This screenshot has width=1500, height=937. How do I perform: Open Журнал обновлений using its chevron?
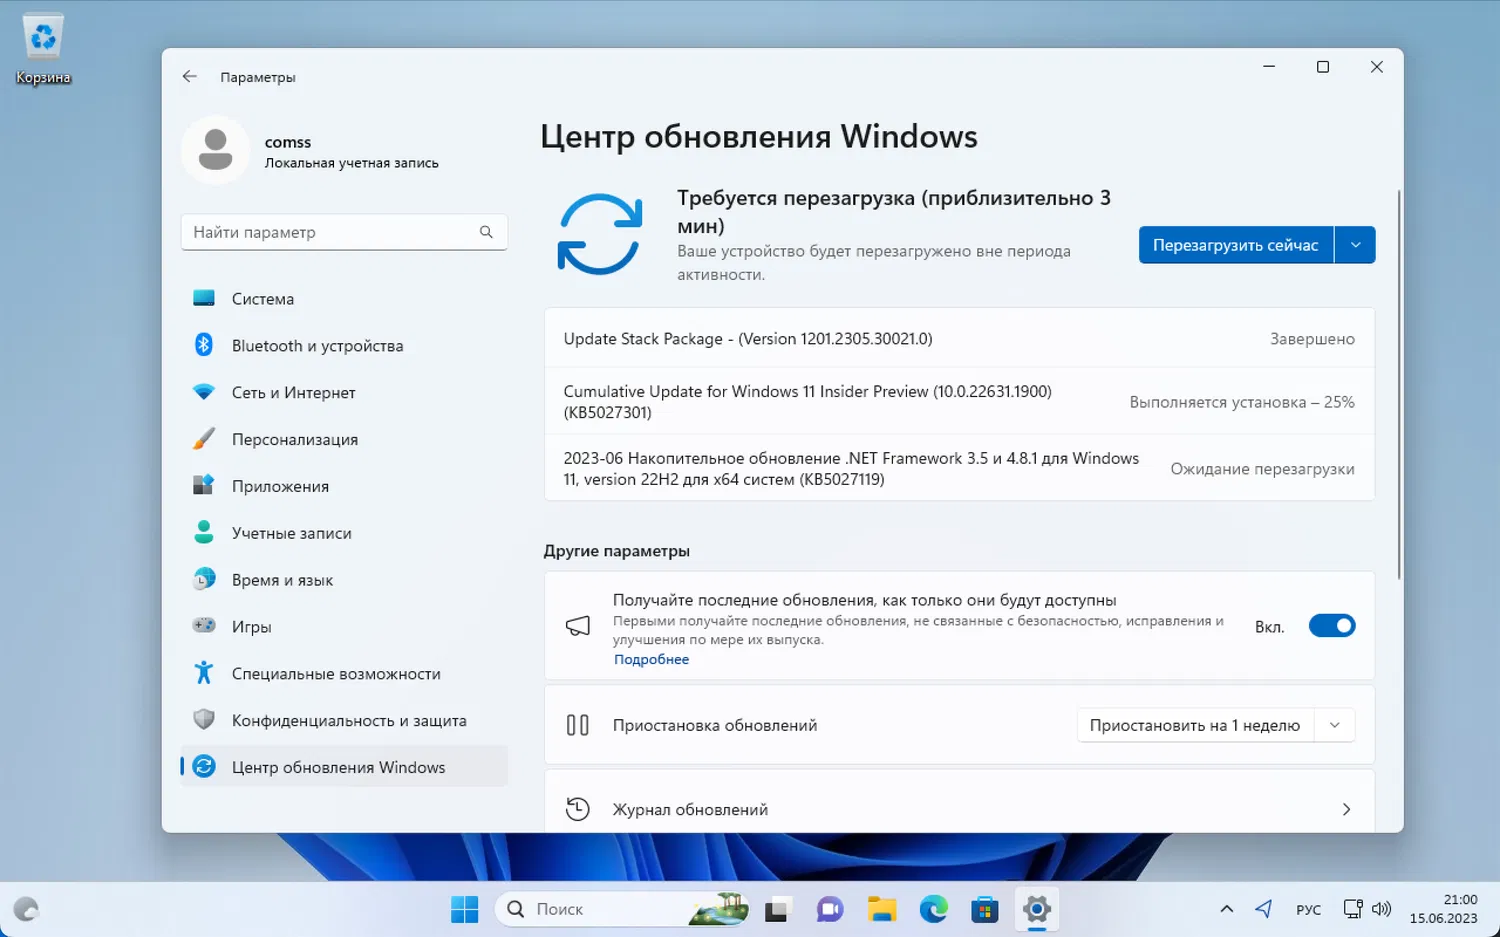coord(1346,809)
